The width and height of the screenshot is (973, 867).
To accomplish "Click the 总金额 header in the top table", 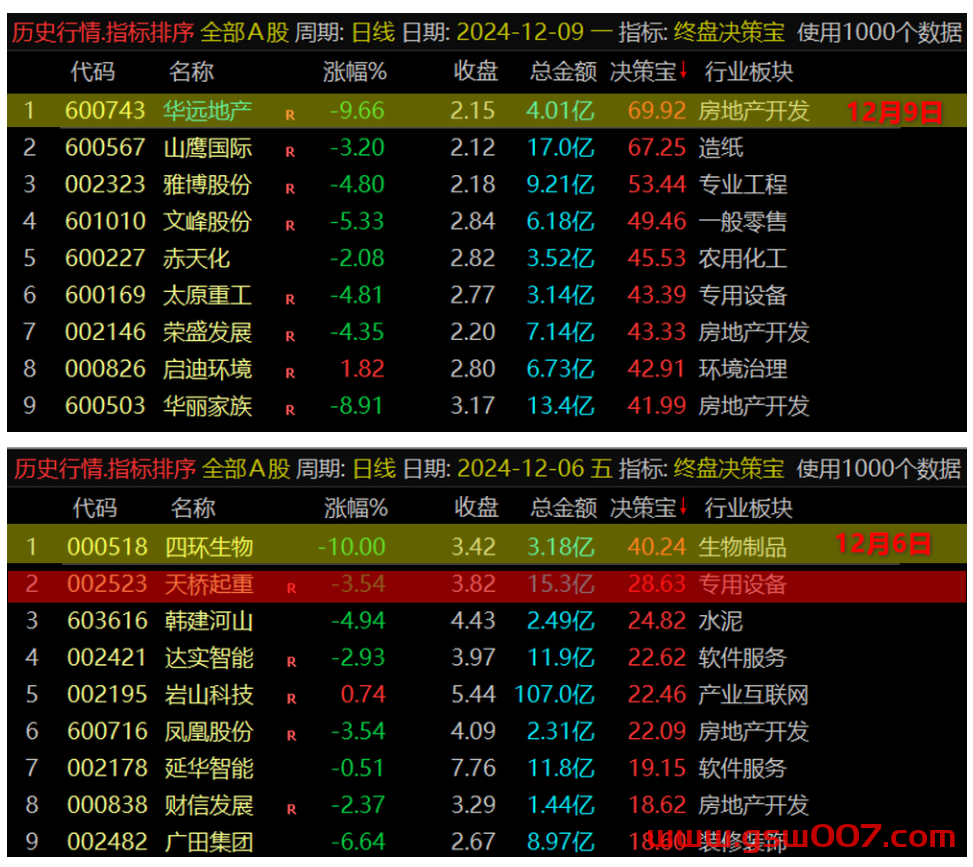I will click(x=563, y=72).
